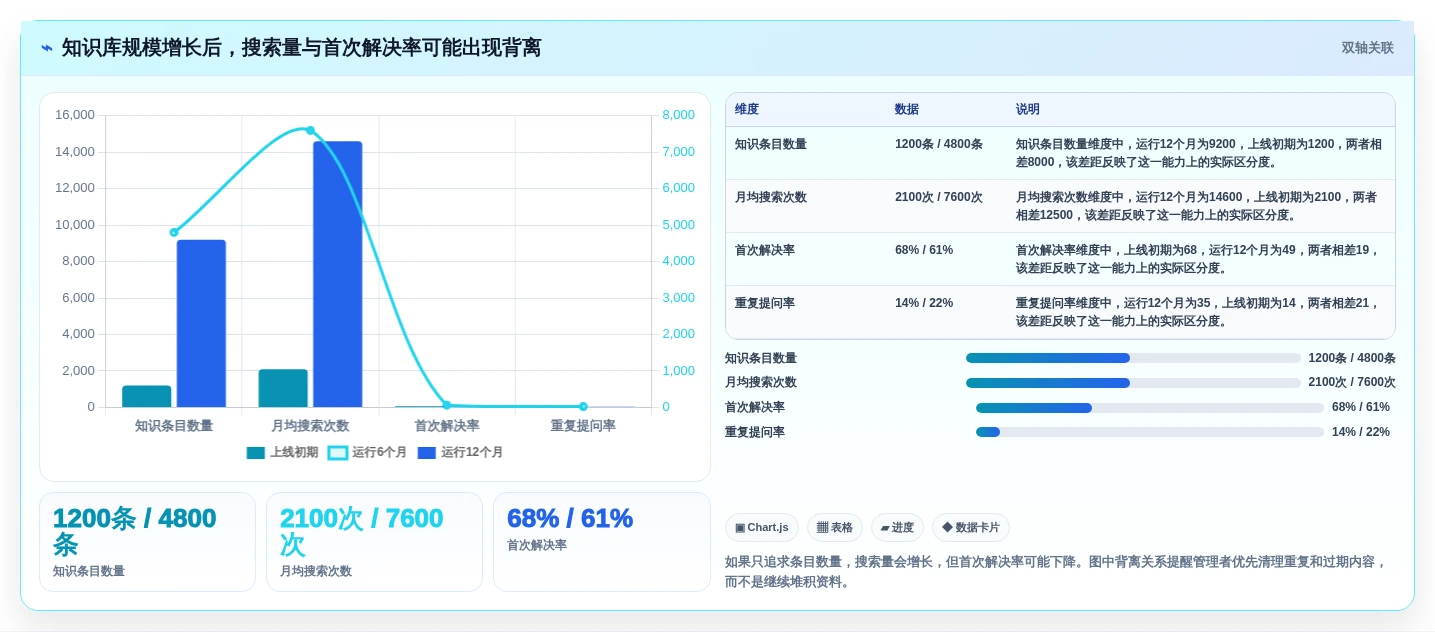Click the 知识条目数量 x-axis label
The image size is (1435, 632).
(x=174, y=426)
